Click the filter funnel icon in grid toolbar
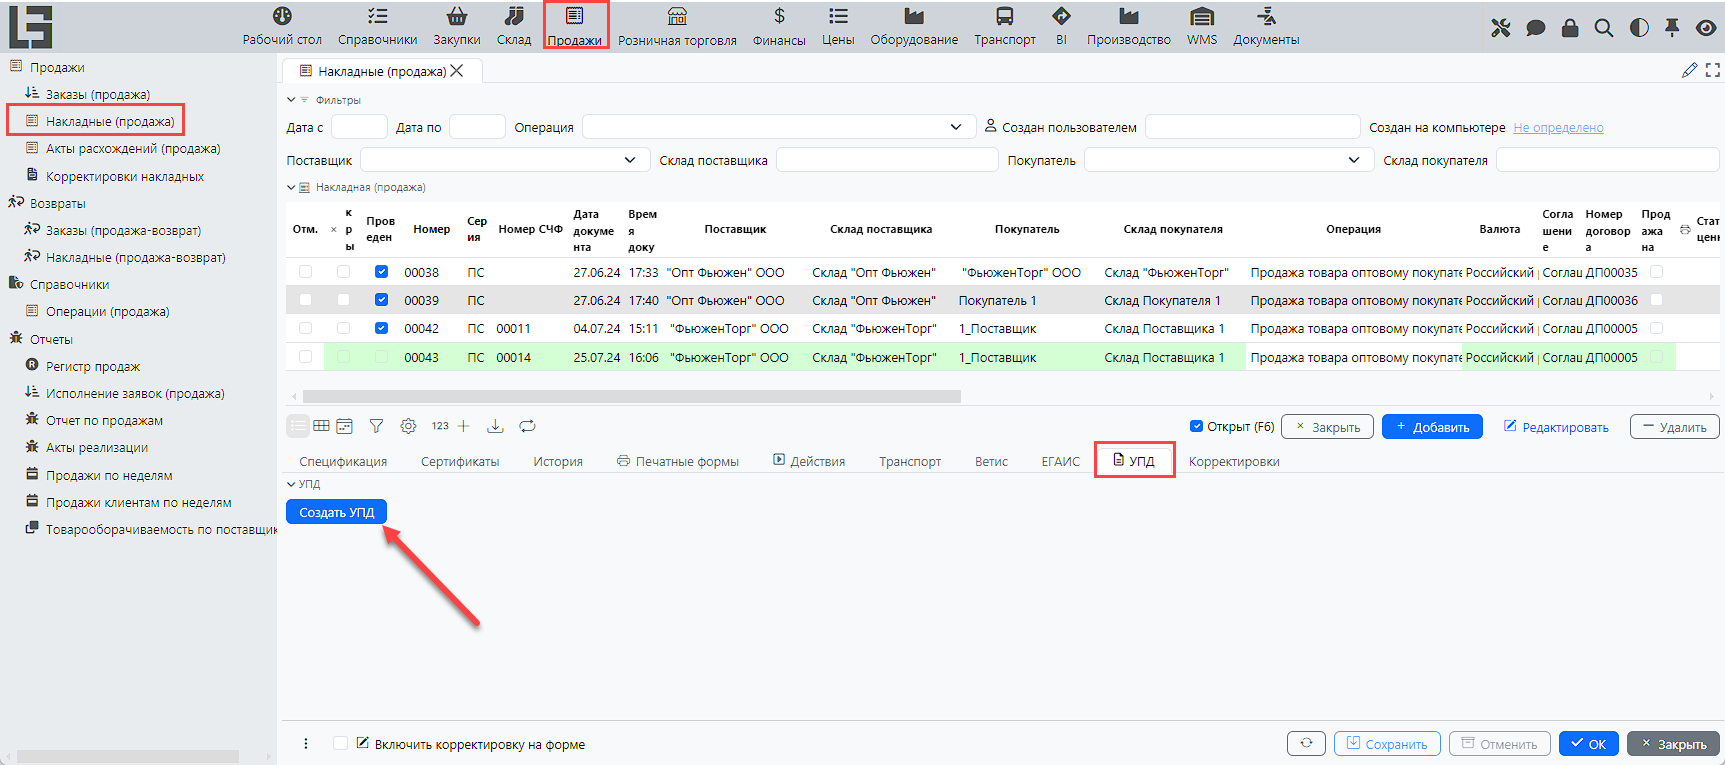Image resolution: width=1725 pixels, height=765 pixels. pos(376,426)
